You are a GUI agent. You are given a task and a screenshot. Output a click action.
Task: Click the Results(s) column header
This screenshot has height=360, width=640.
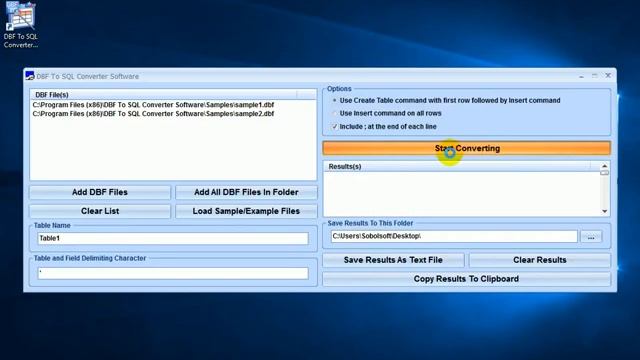[x=457, y=167]
